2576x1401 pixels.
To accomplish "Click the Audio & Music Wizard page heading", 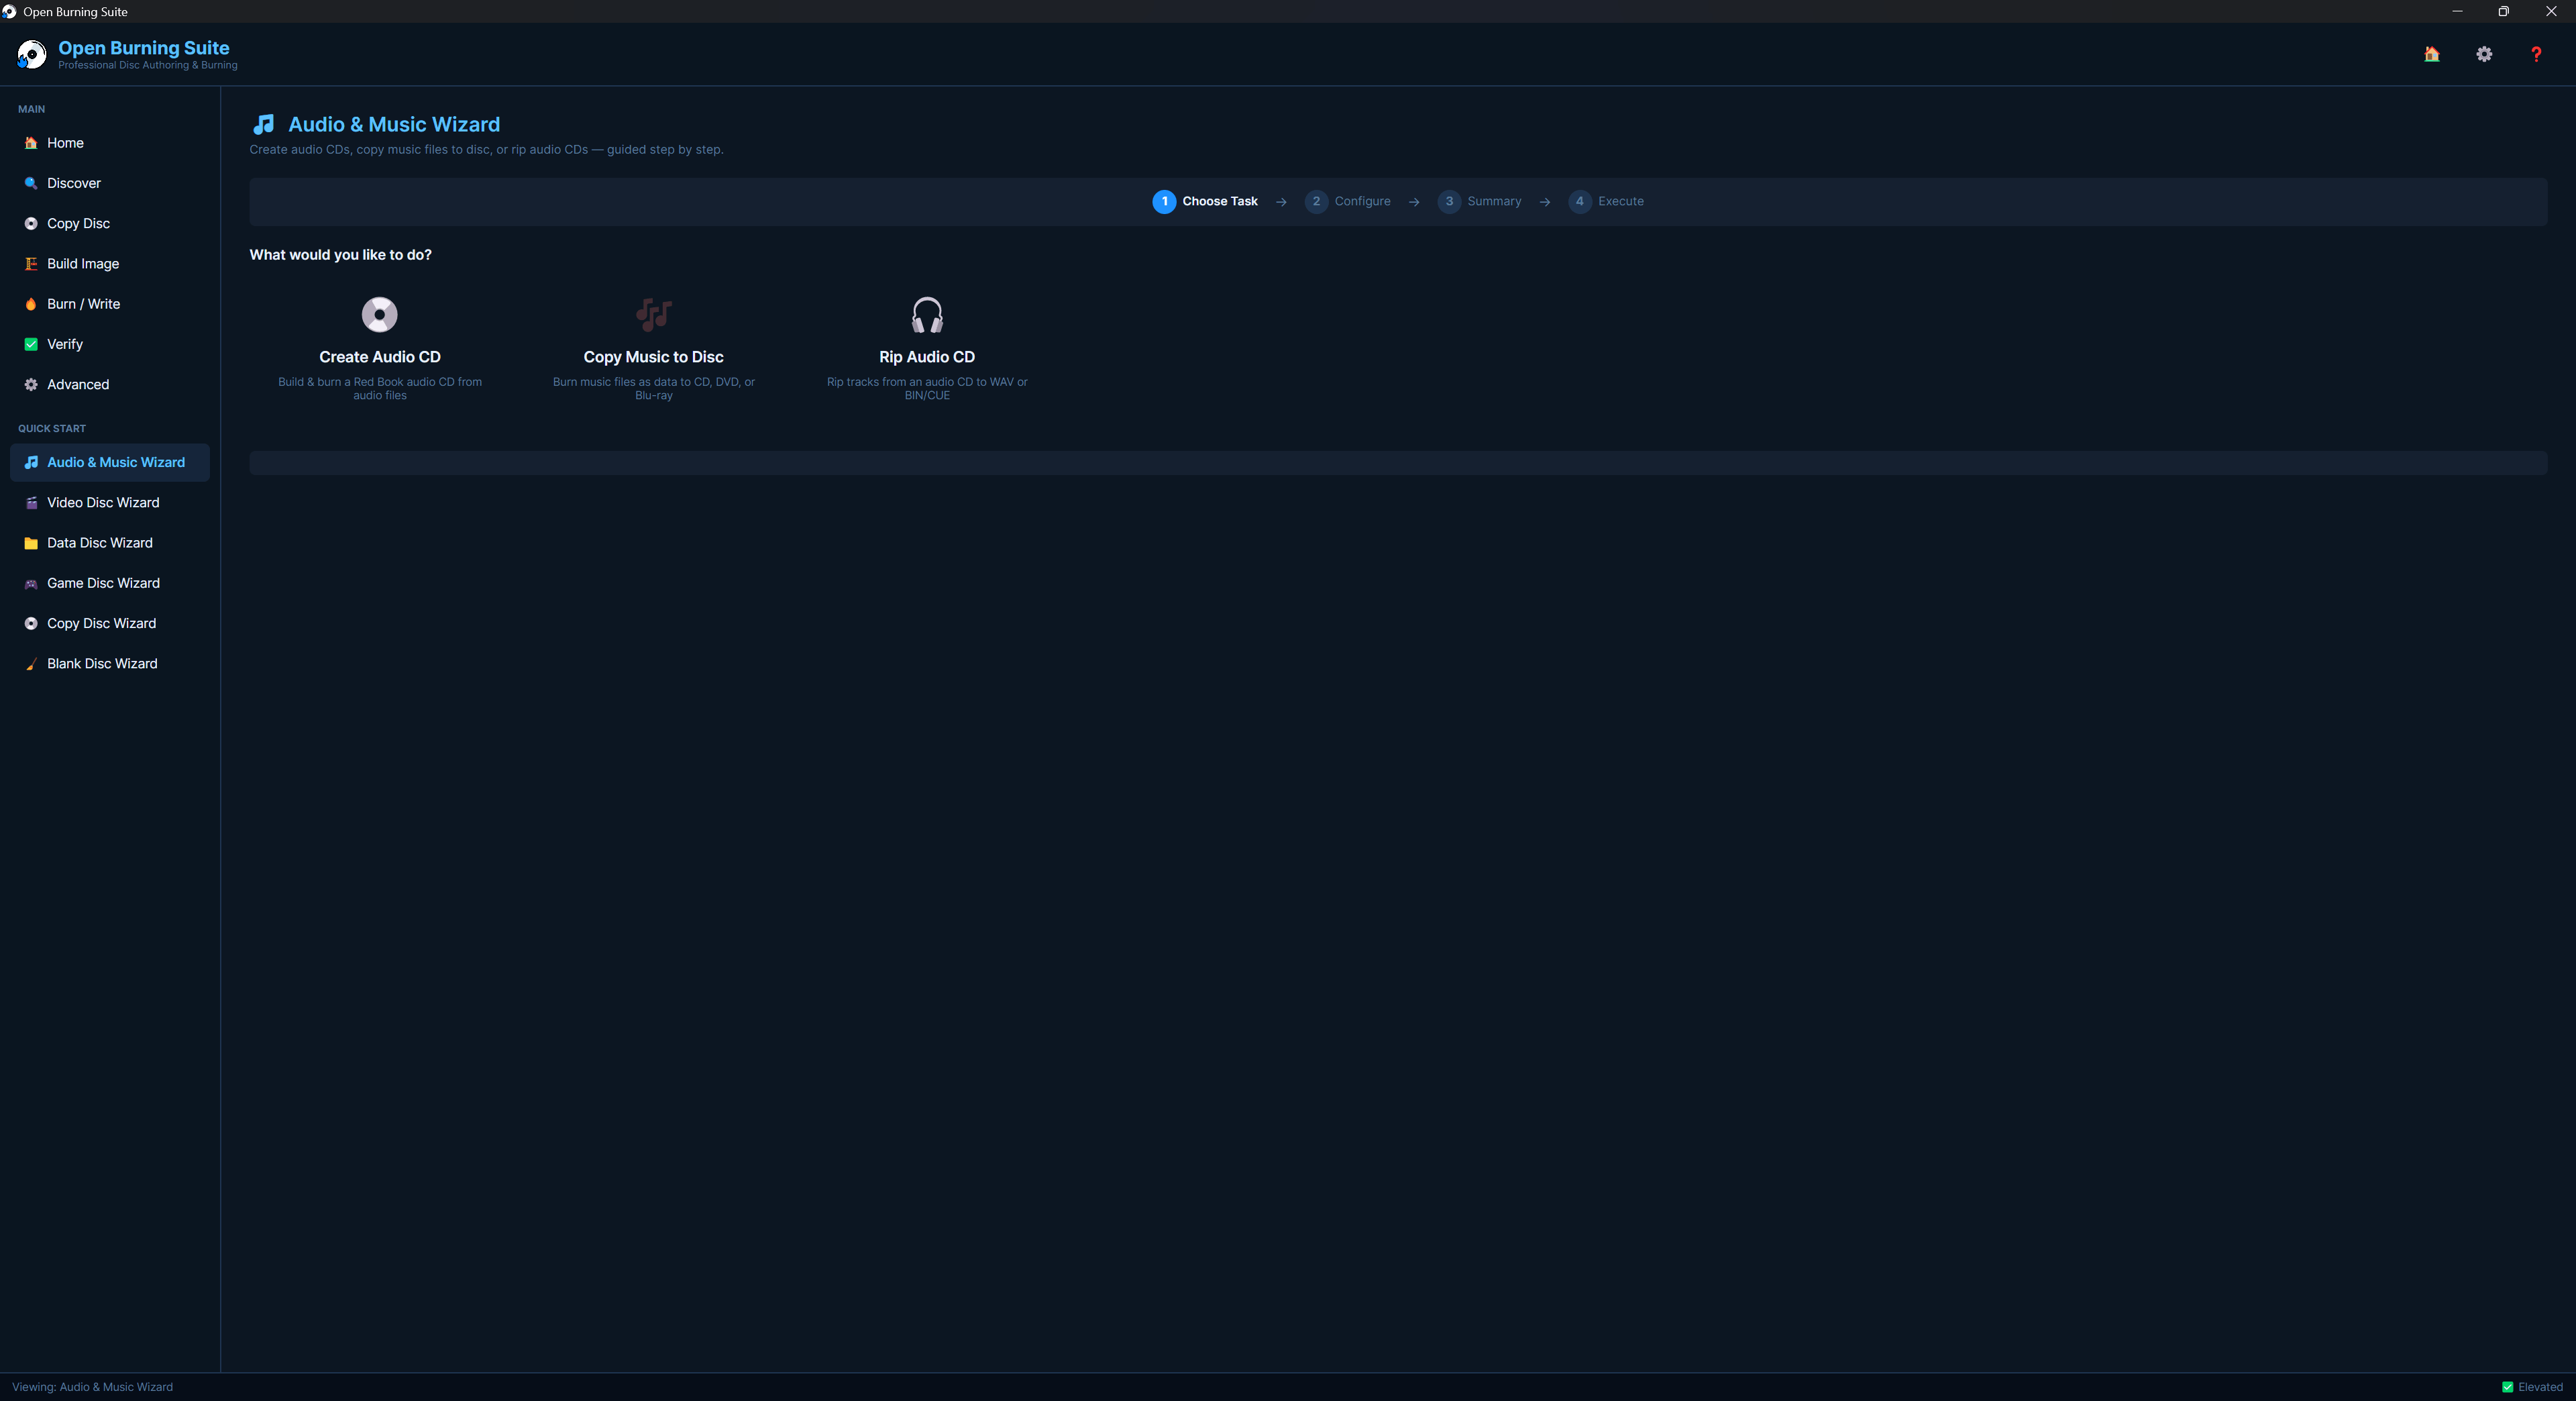I will pos(394,124).
